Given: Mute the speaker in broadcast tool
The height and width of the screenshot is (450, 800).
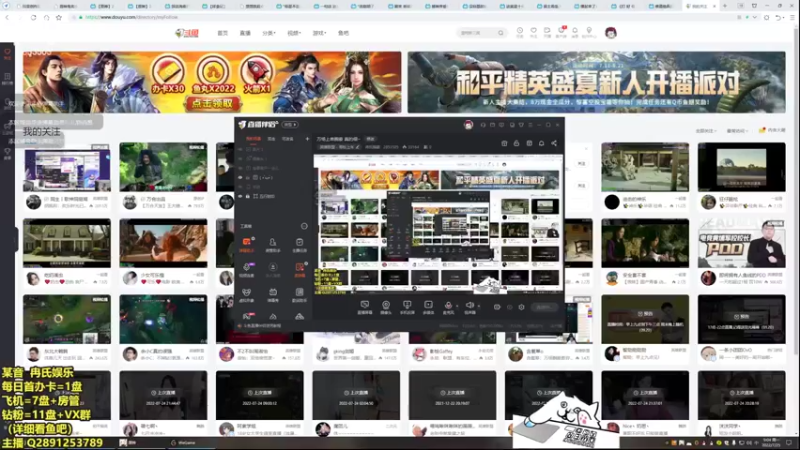Looking at the screenshot, I should click(469, 305).
